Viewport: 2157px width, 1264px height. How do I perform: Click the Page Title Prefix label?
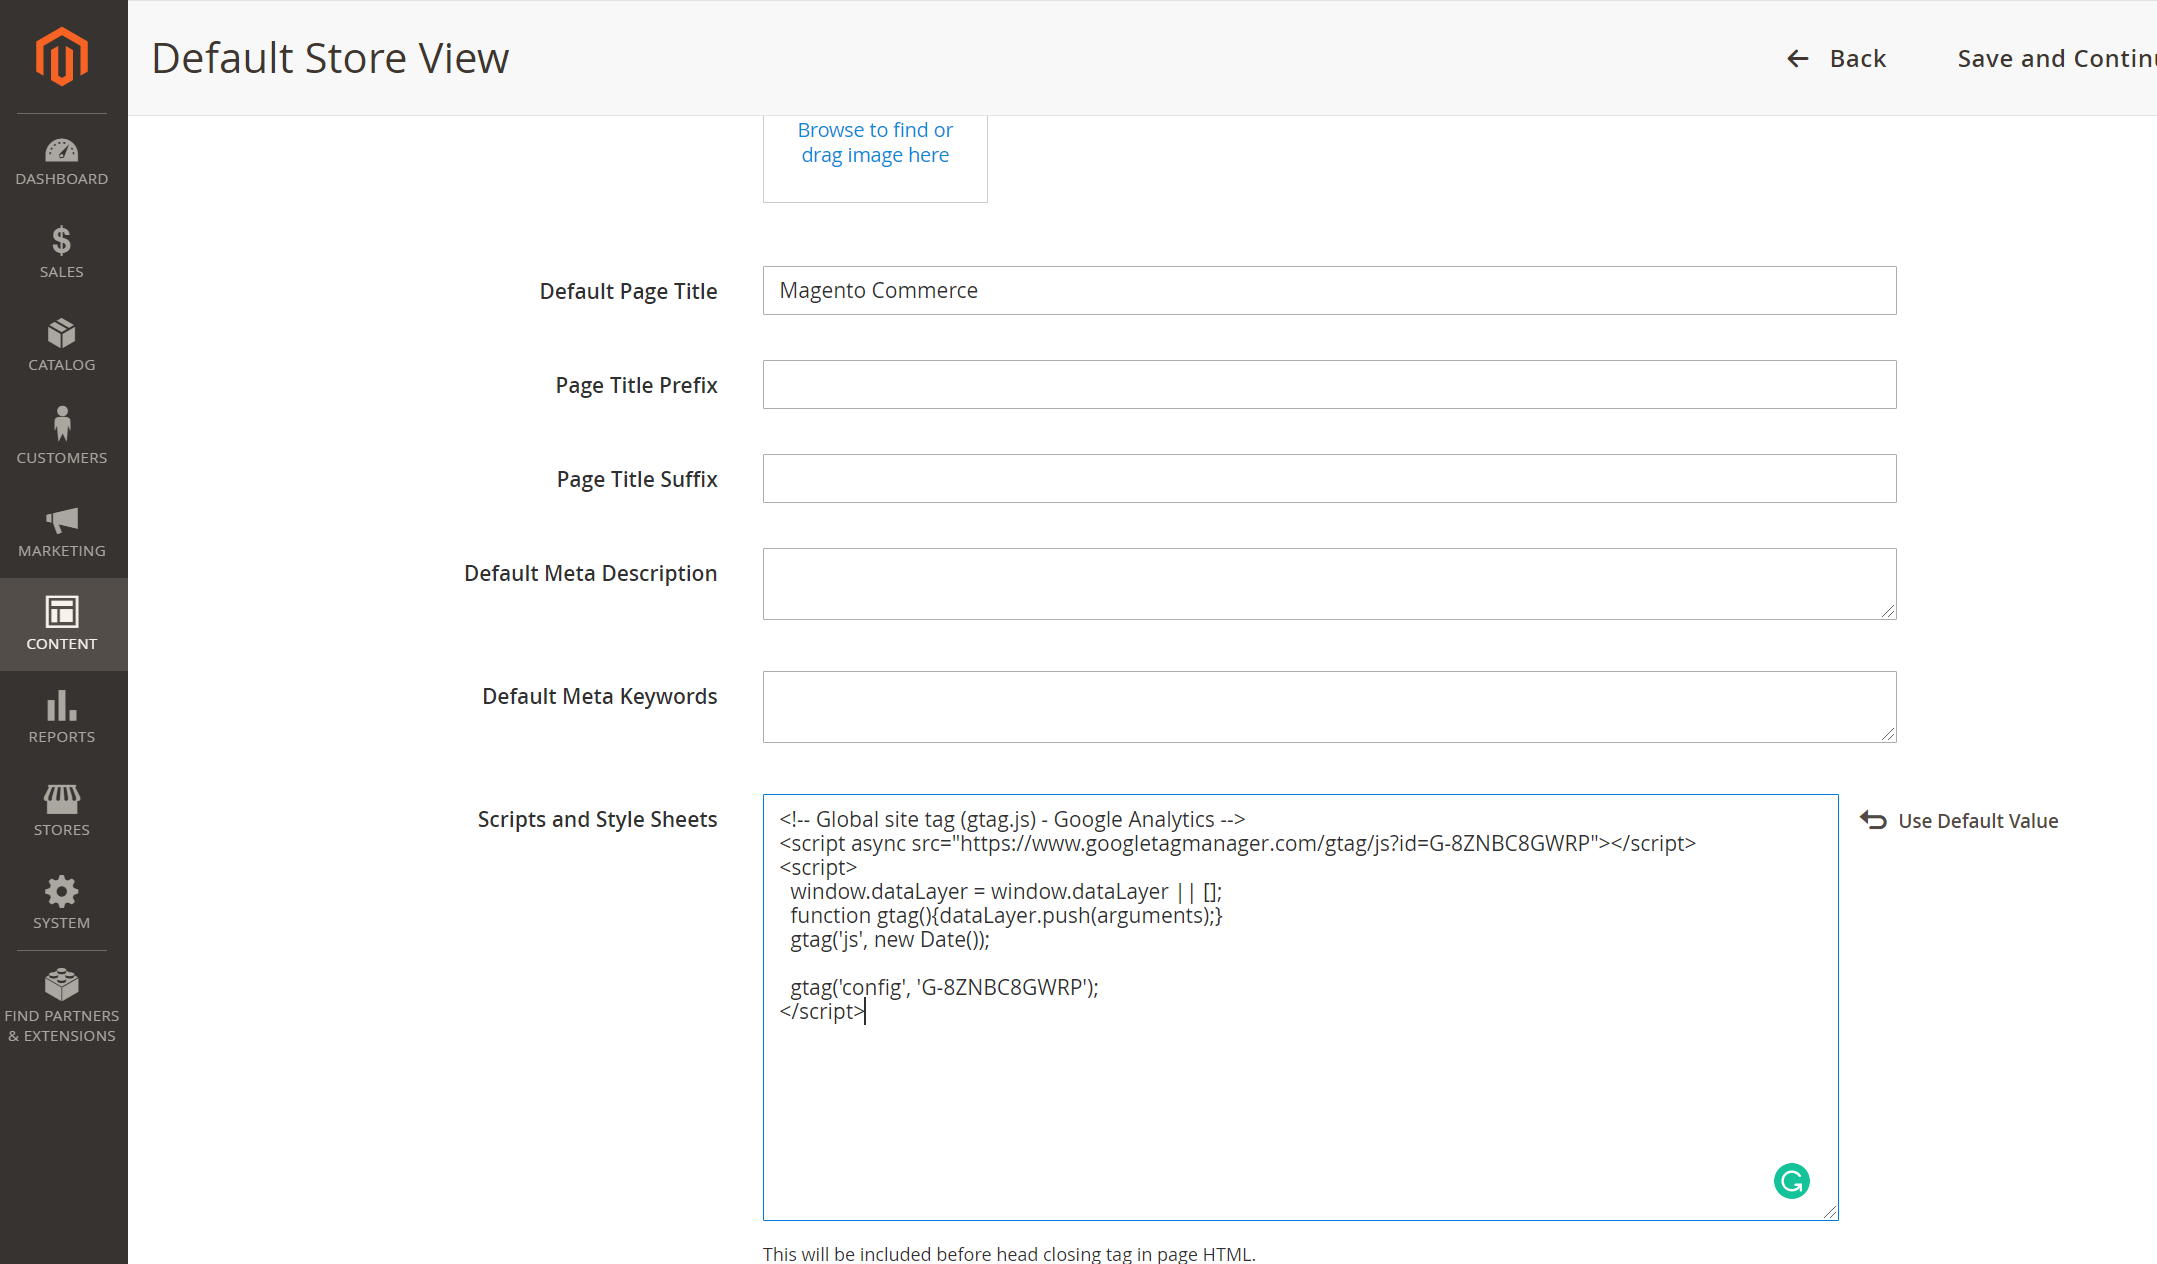point(636,385)
